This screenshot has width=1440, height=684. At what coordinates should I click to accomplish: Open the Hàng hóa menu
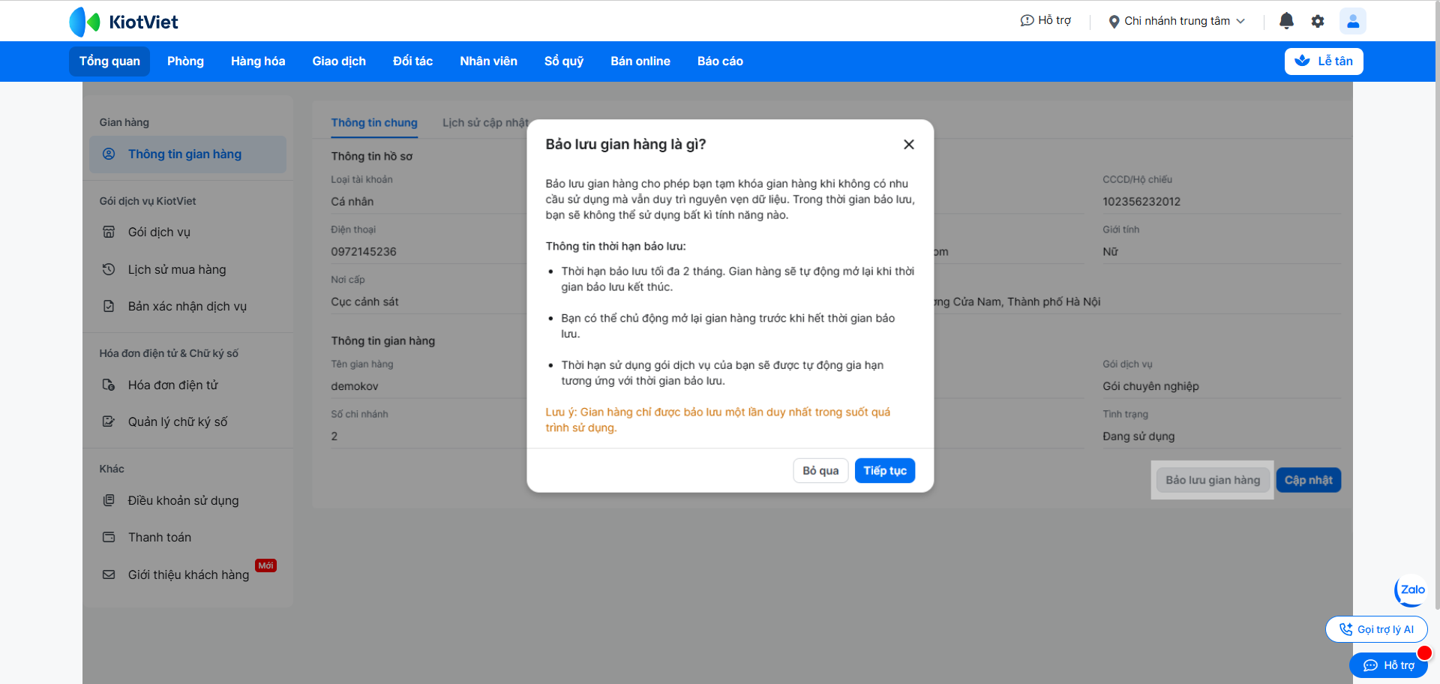(258, 61)
